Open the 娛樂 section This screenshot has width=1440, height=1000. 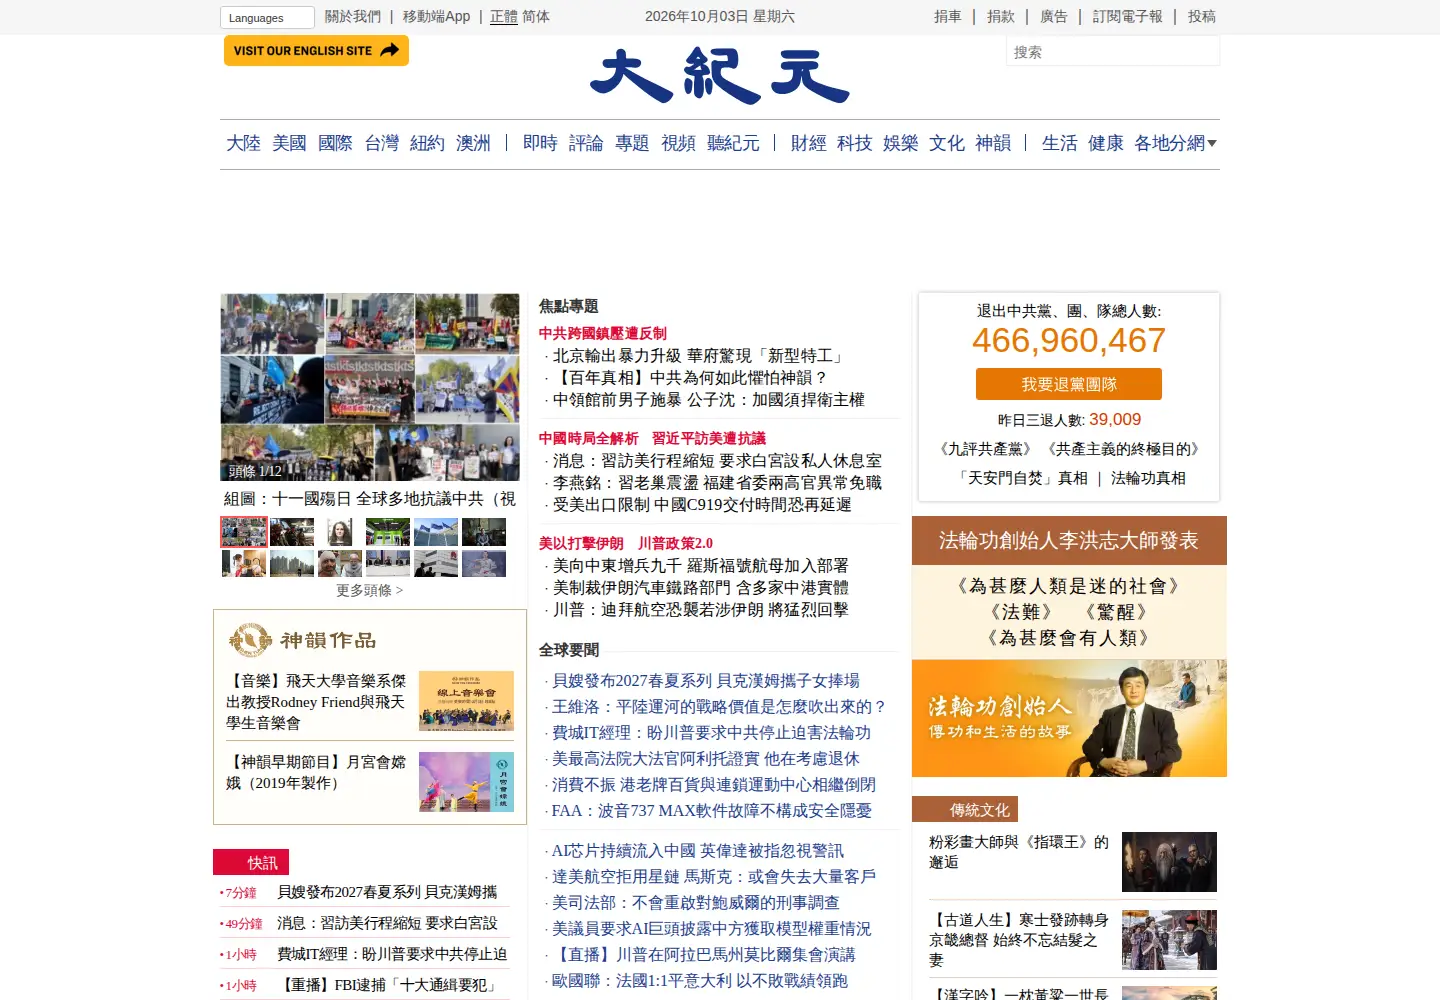(x=900, y=143)
